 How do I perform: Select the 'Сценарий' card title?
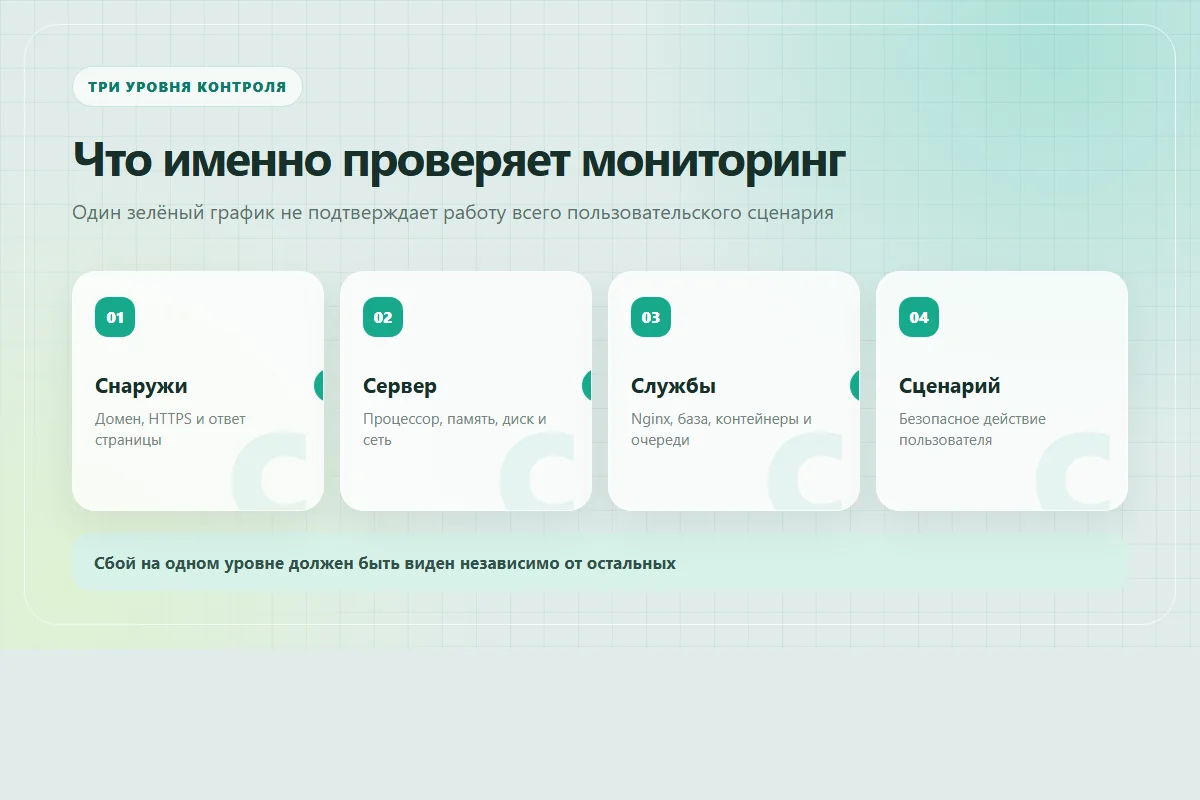[x=950, y=386]
